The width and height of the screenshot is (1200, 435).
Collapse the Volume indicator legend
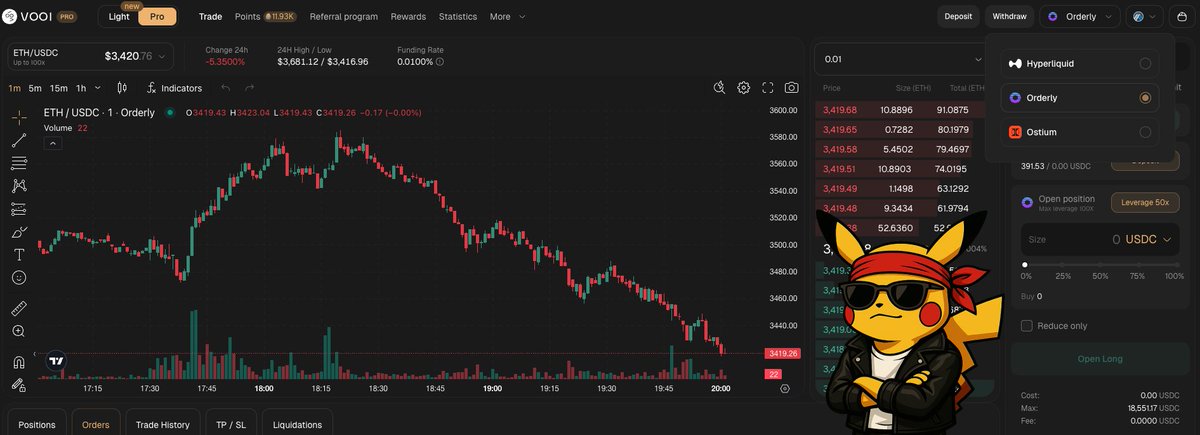(53, 144)
